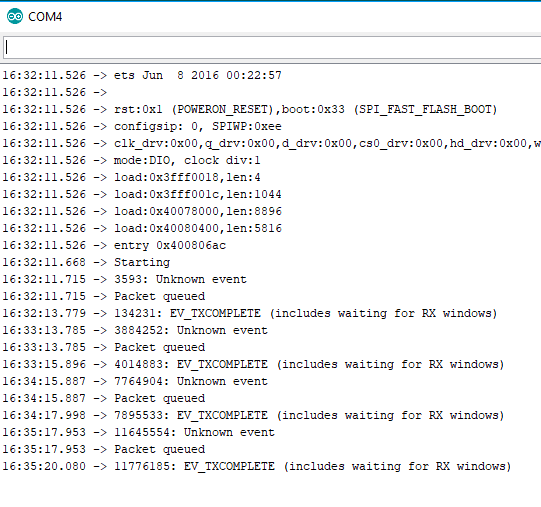The height and width of the screenshot is (507, 541).
Task: Click the '3884252: Unknown event' line
Action: click(135, 330)
